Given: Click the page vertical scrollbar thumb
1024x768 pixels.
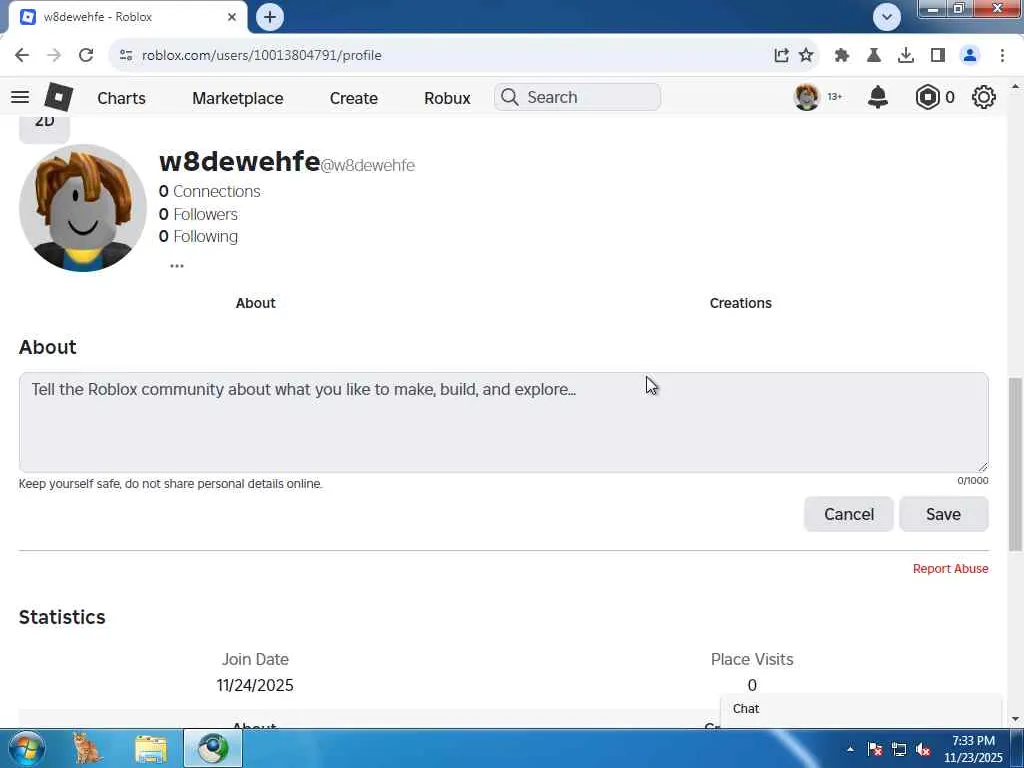Looking at the screenshot, I should 1016,464.
